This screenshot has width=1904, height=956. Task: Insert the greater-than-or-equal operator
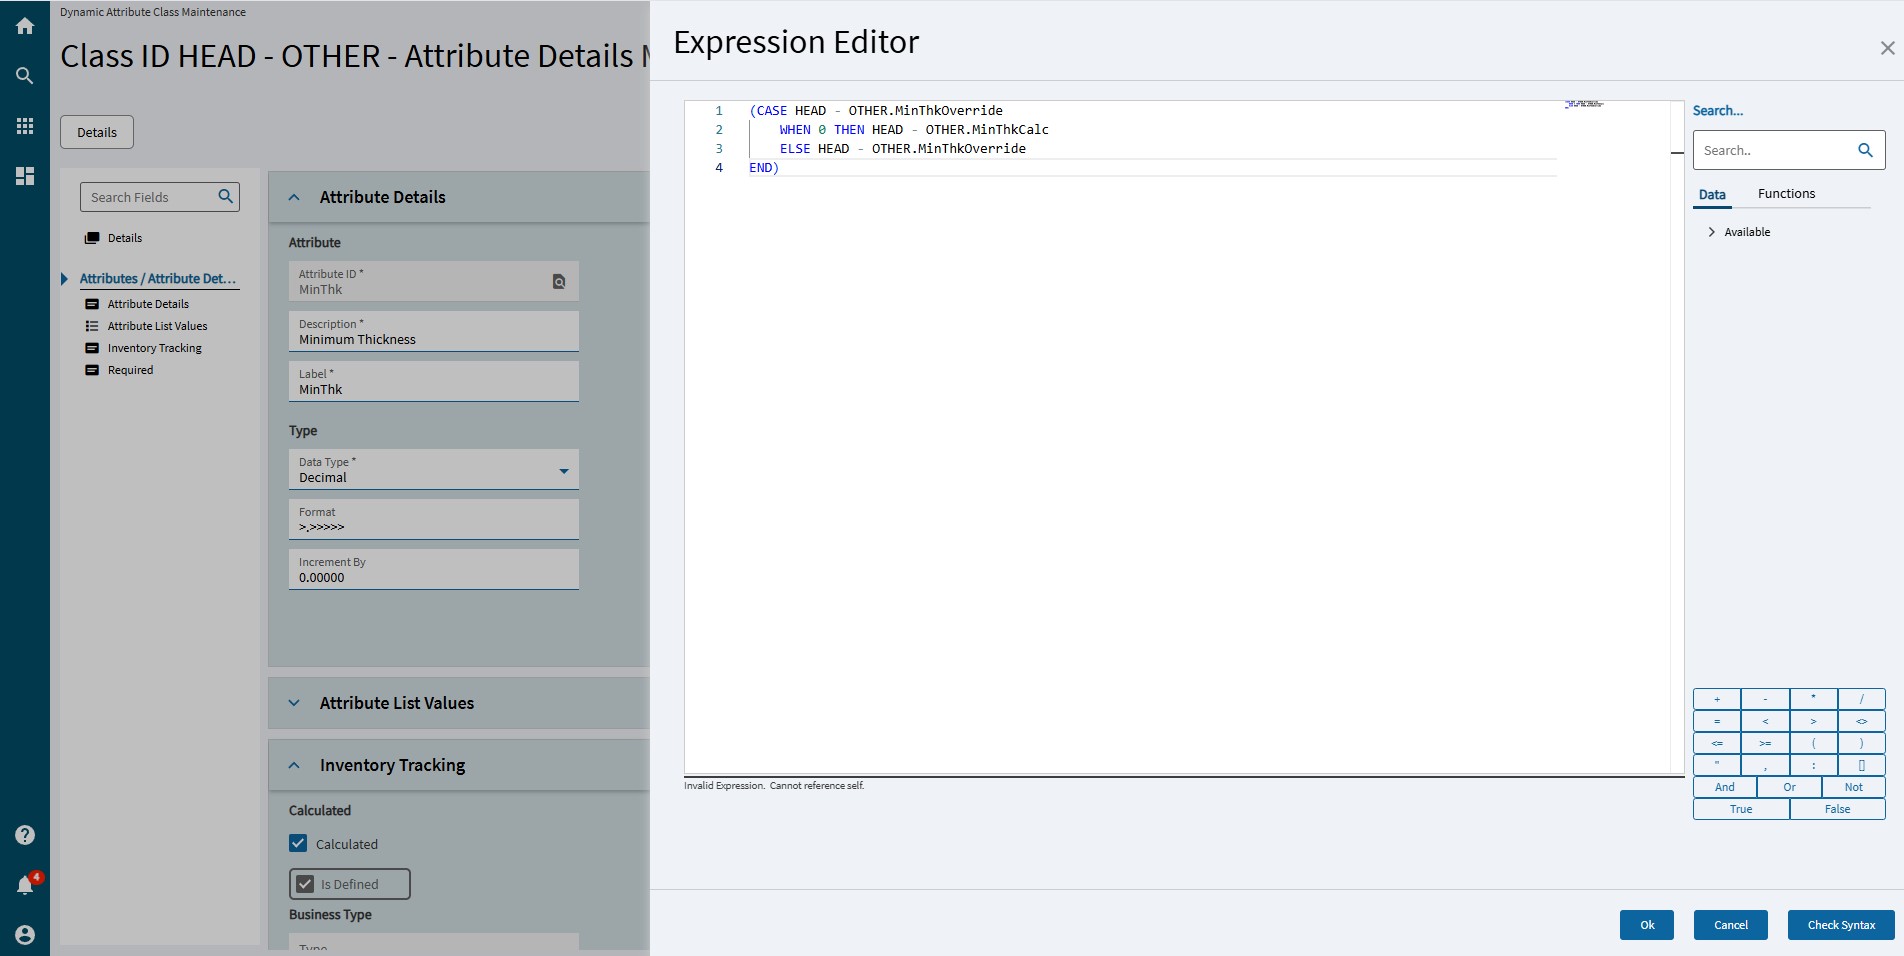(x=1765, y=743)
